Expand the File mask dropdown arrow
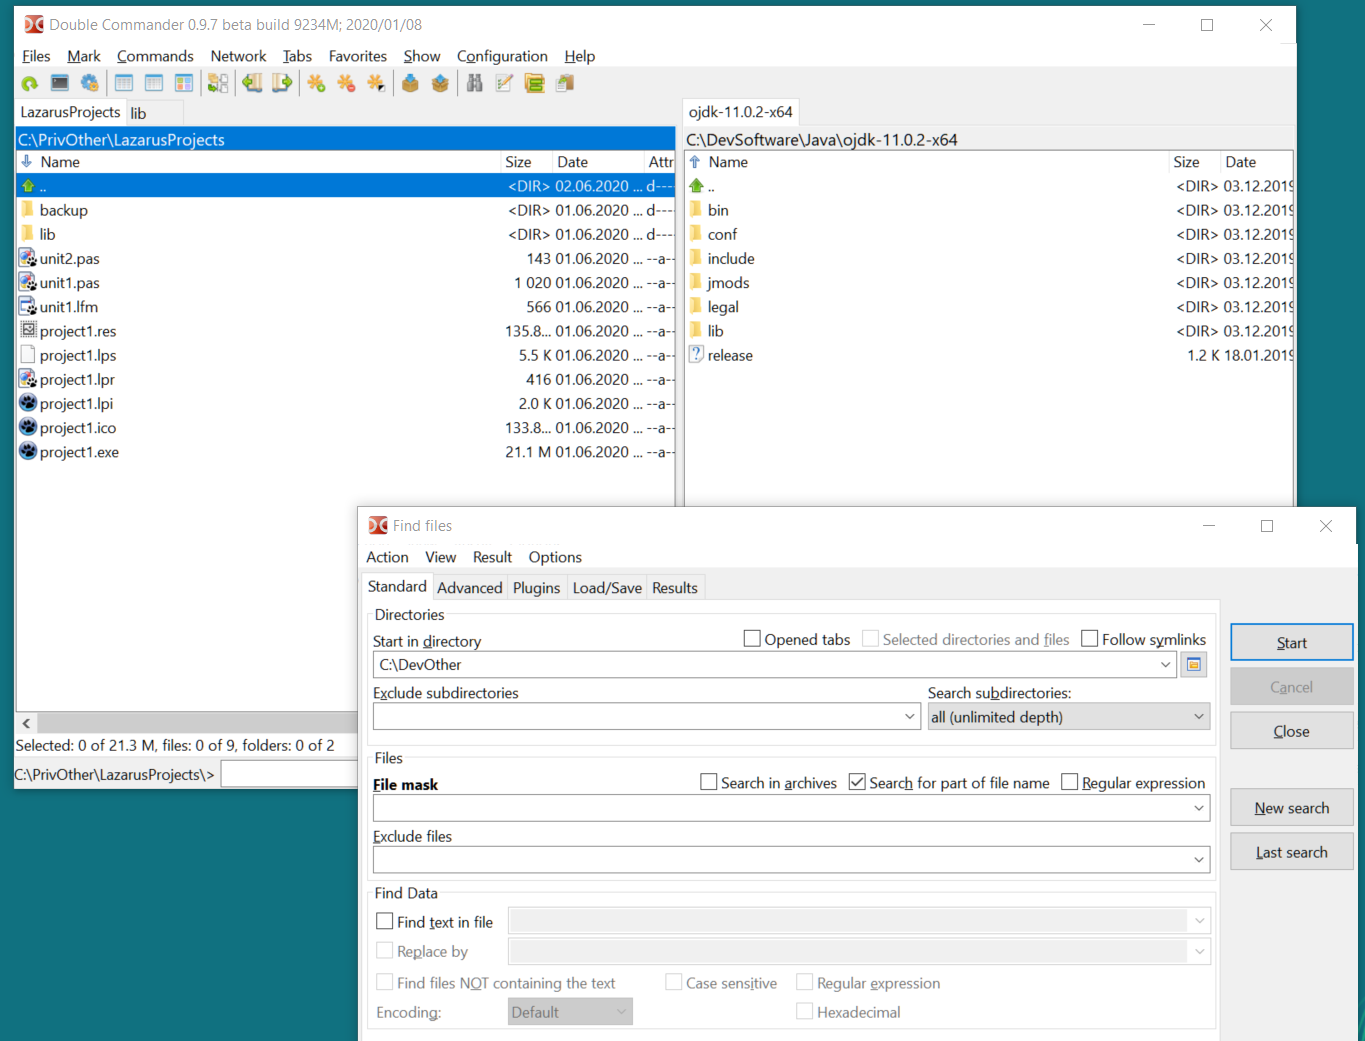 click(1199, 808)
